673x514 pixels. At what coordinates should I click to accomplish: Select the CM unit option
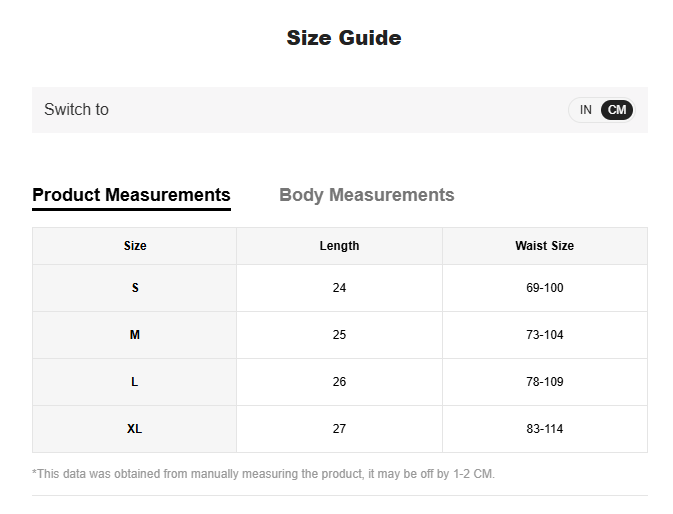(x=618, y=110)
